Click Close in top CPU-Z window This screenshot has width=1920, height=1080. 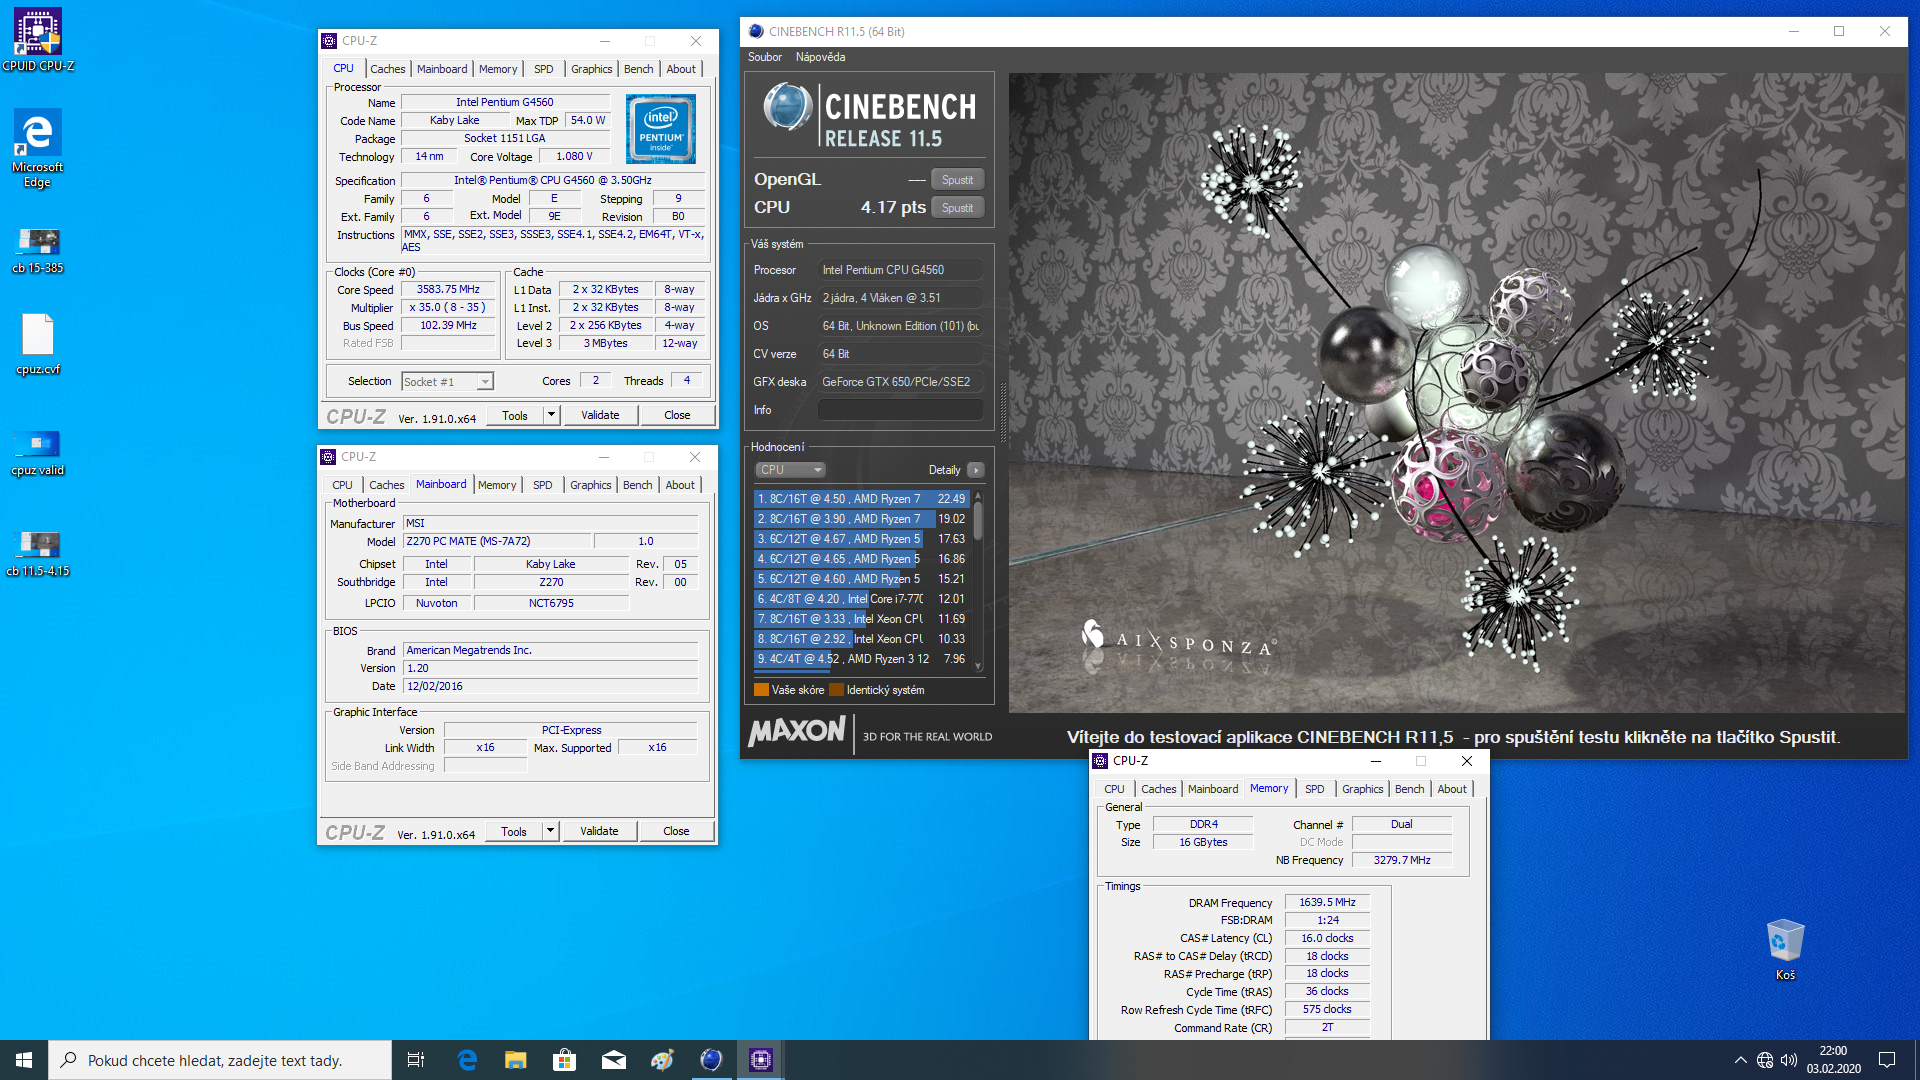point(677,415)
